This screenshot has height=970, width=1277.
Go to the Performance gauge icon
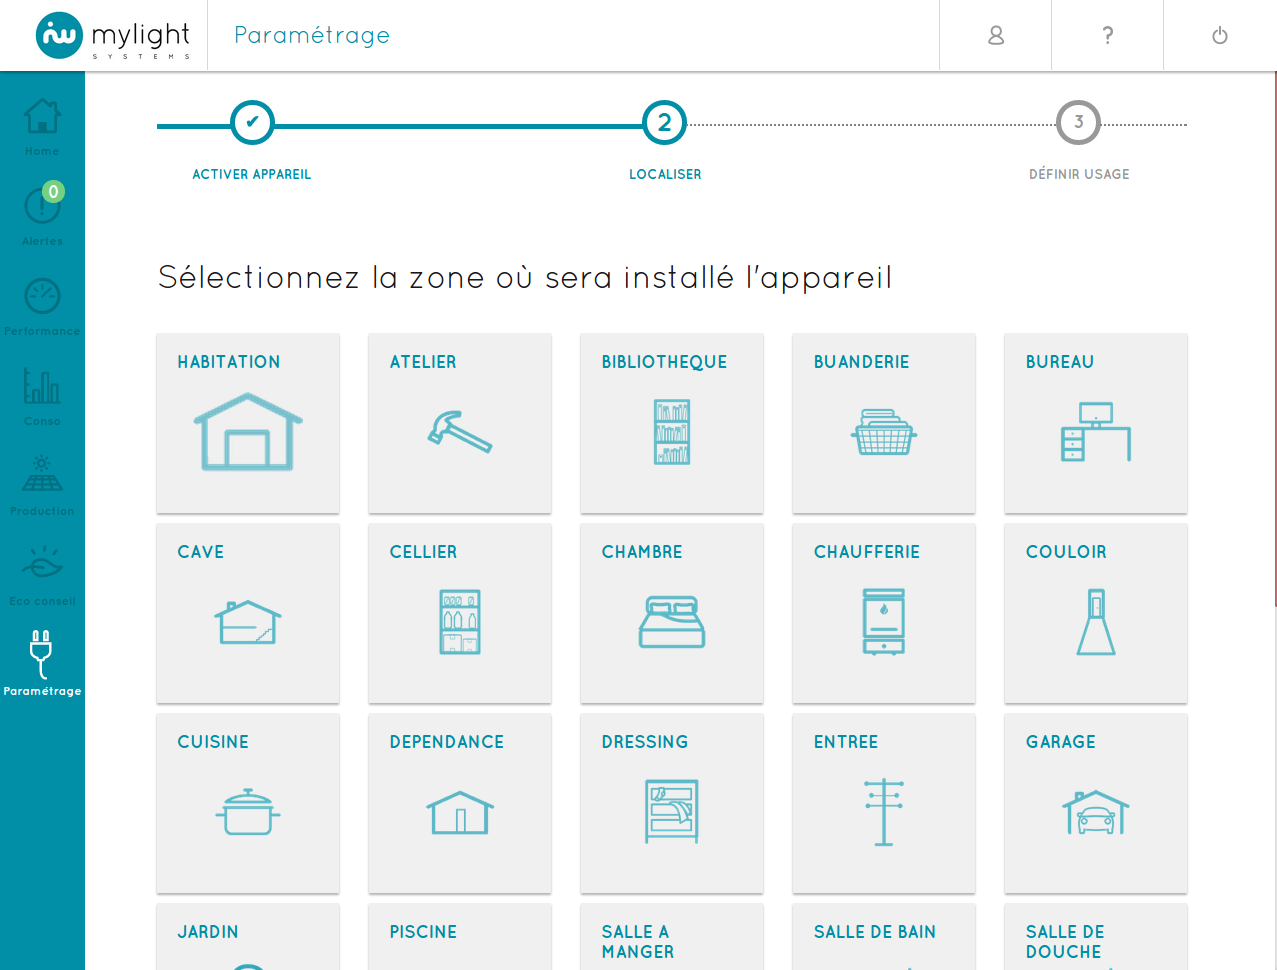click(42, 296)
